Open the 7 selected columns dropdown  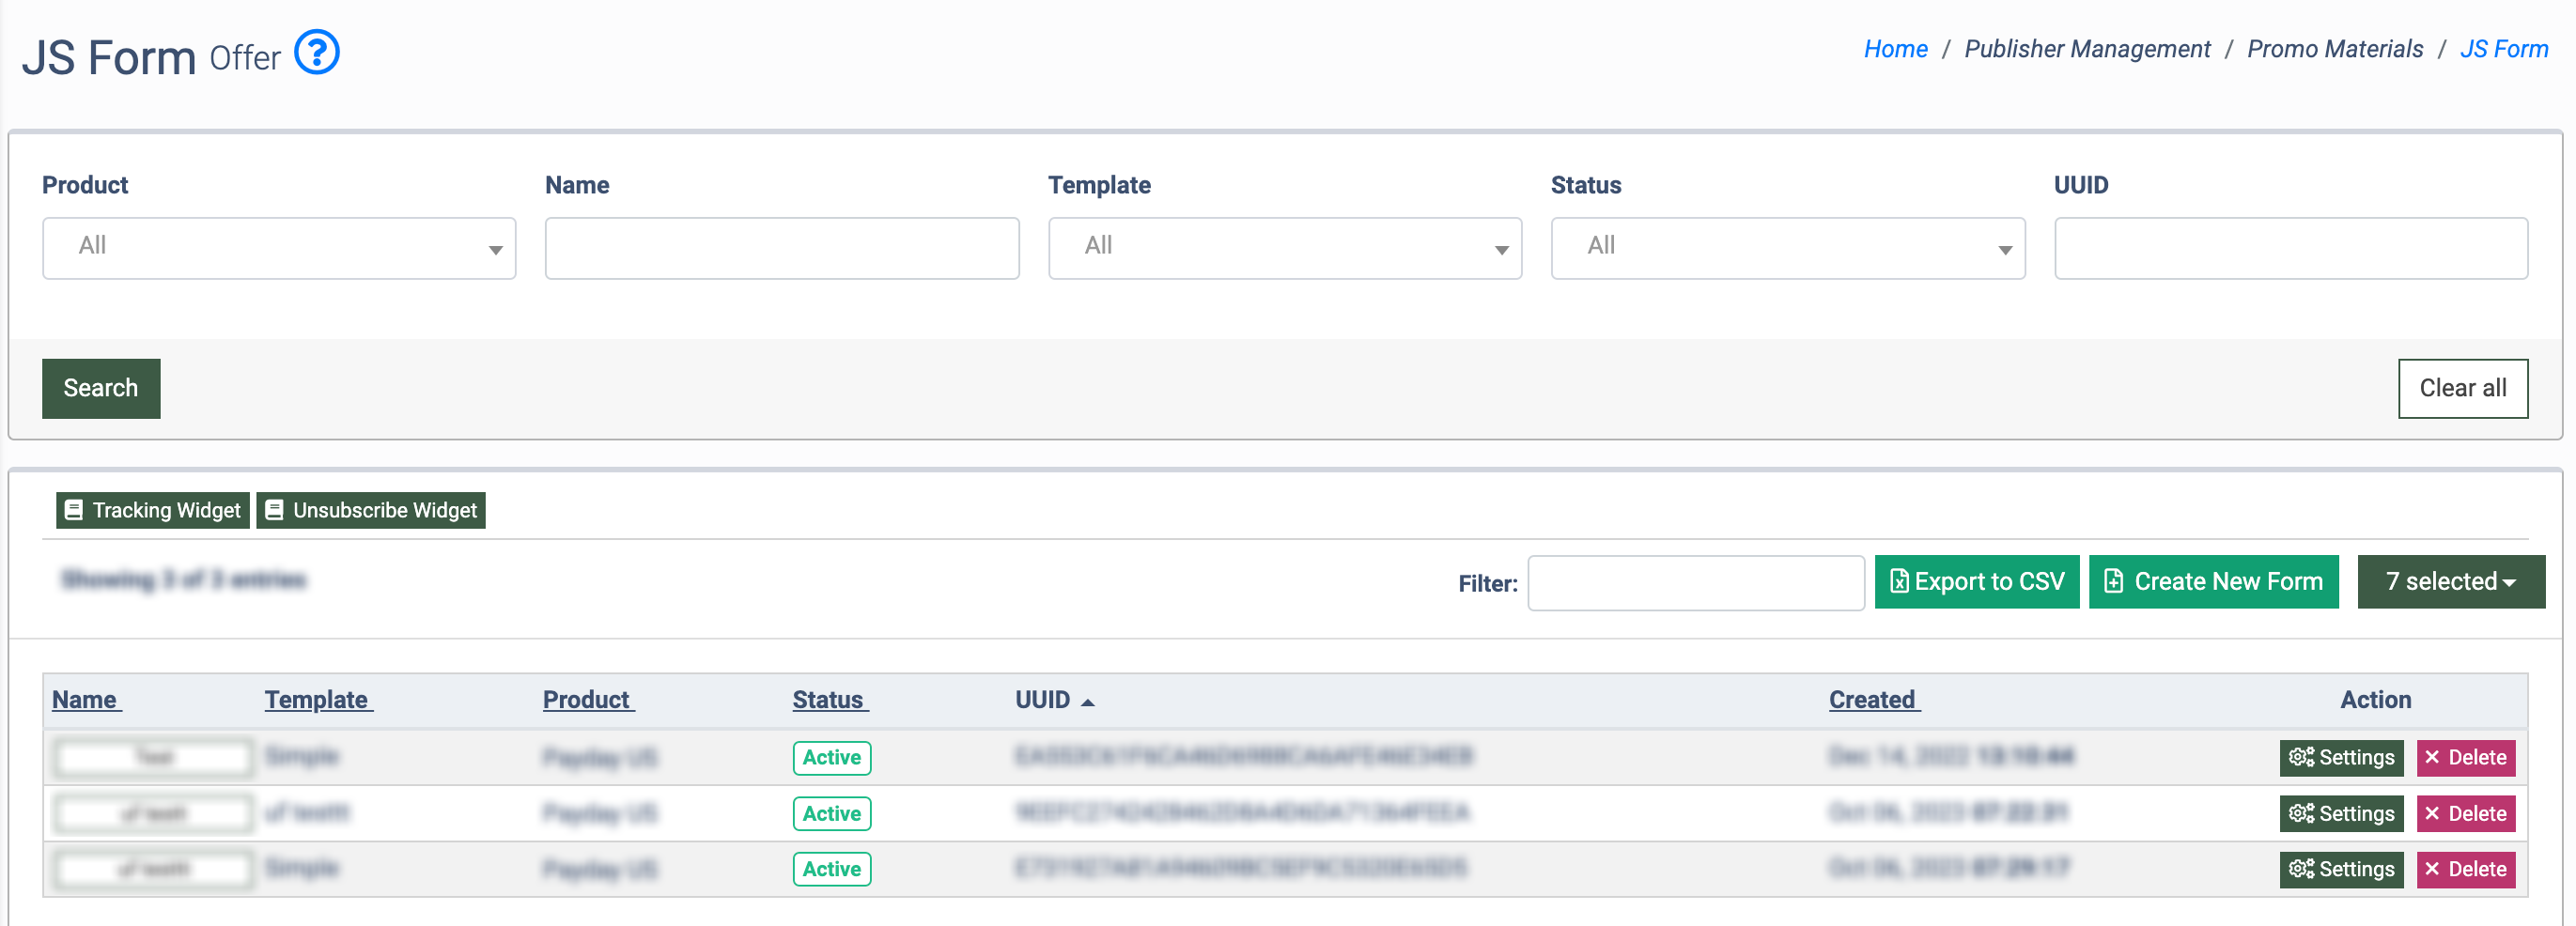pos(2450,581)
